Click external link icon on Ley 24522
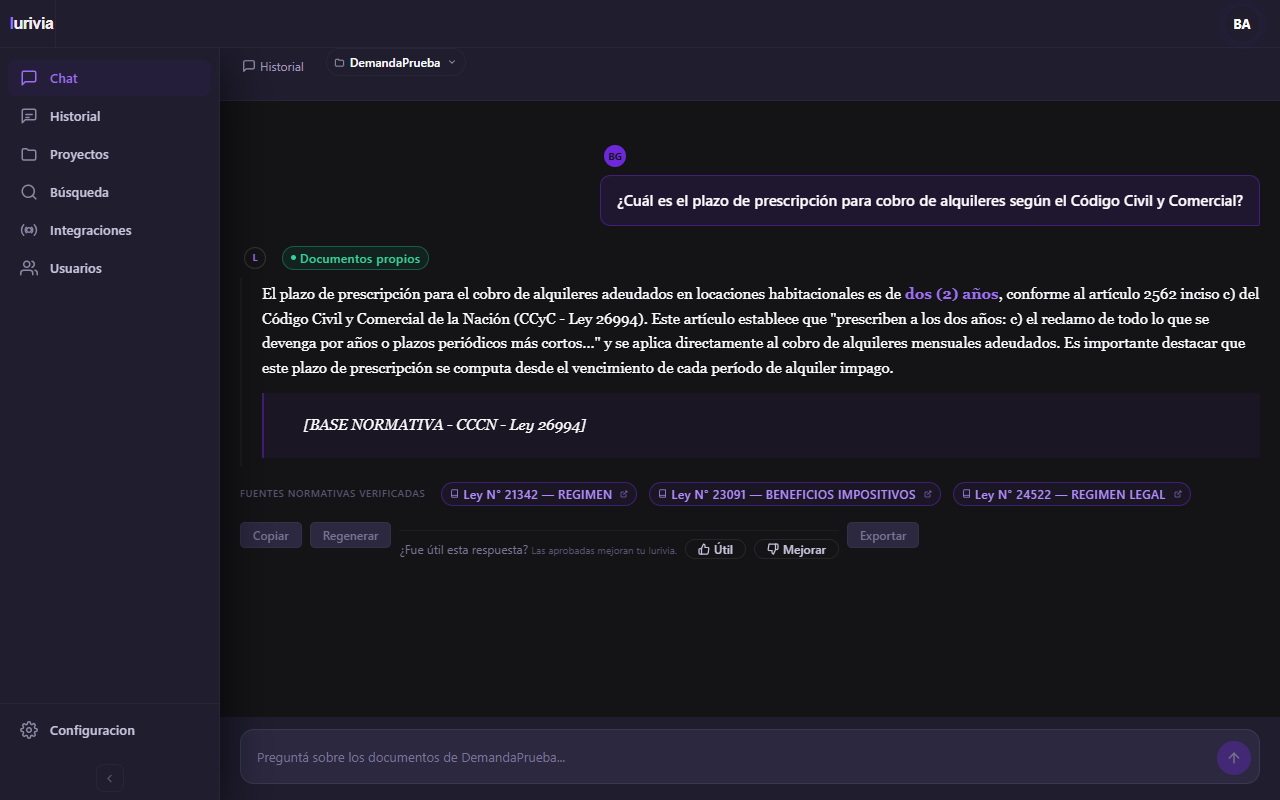 pyautogui.click(x=1178, y=494)
